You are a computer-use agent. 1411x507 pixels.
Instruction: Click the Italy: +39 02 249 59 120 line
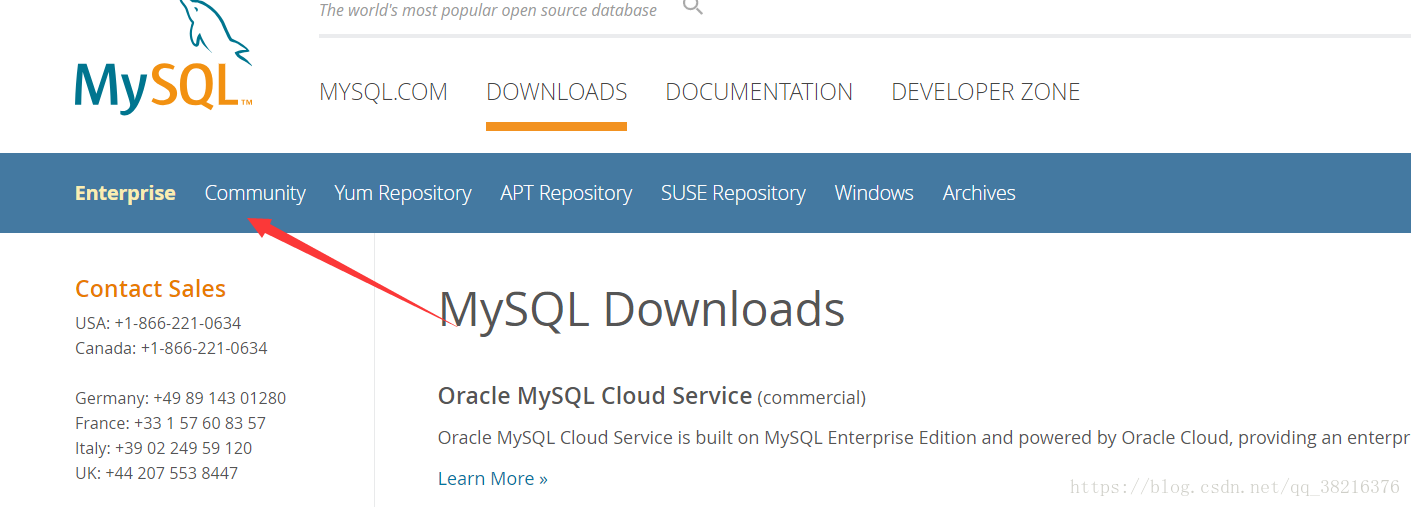tap(163, 448)
